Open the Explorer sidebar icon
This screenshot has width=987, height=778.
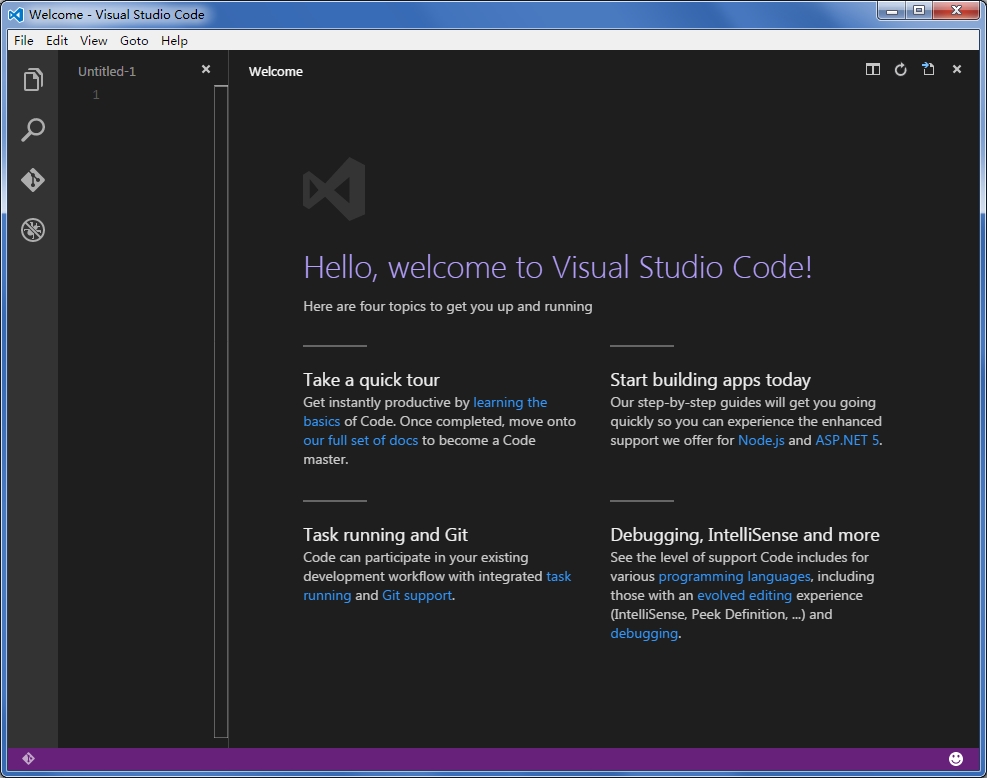[33, 80]
